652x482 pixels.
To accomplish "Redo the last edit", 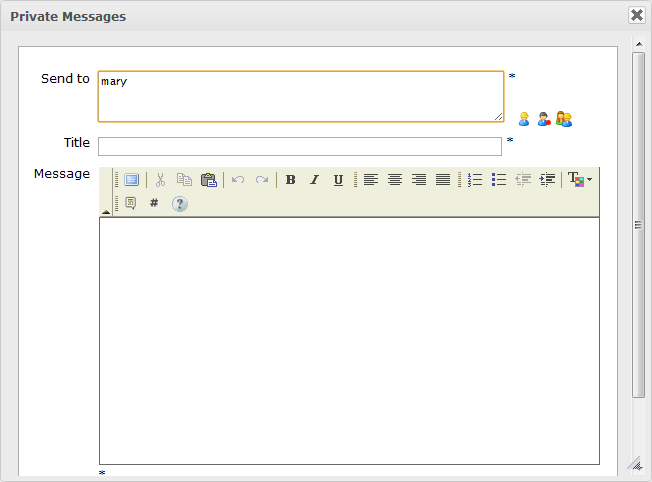I will pyautogui.click(x=262, y=180).
